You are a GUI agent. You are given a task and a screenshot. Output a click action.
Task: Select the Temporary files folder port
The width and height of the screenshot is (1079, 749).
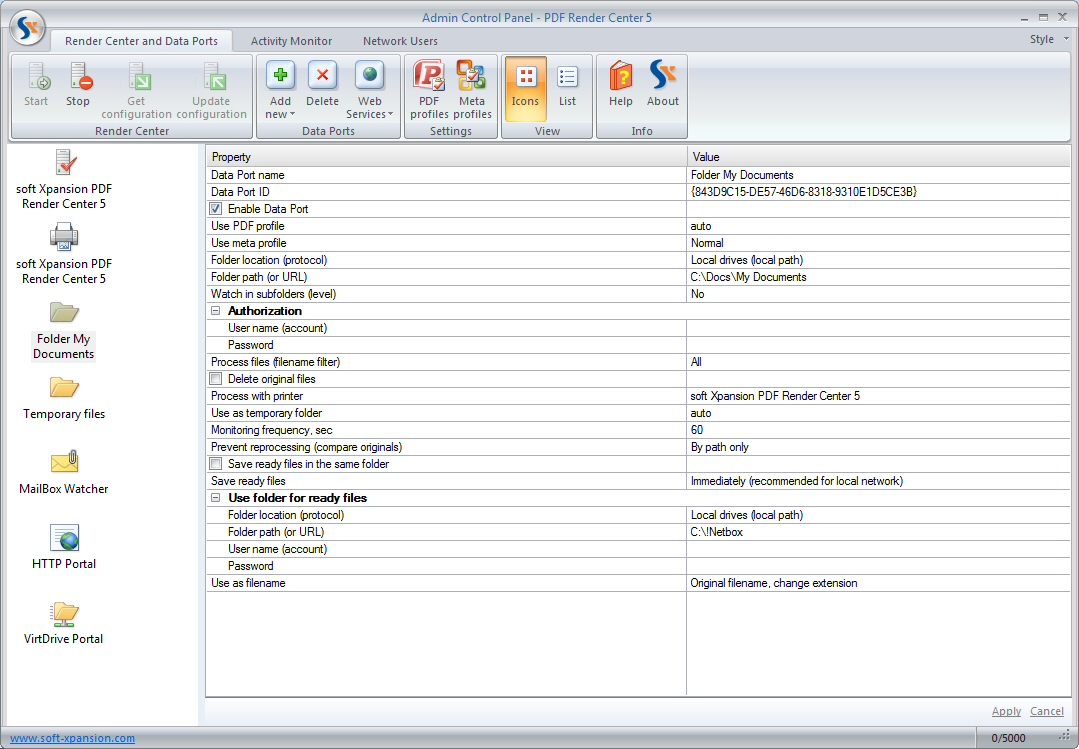[63, 396]
